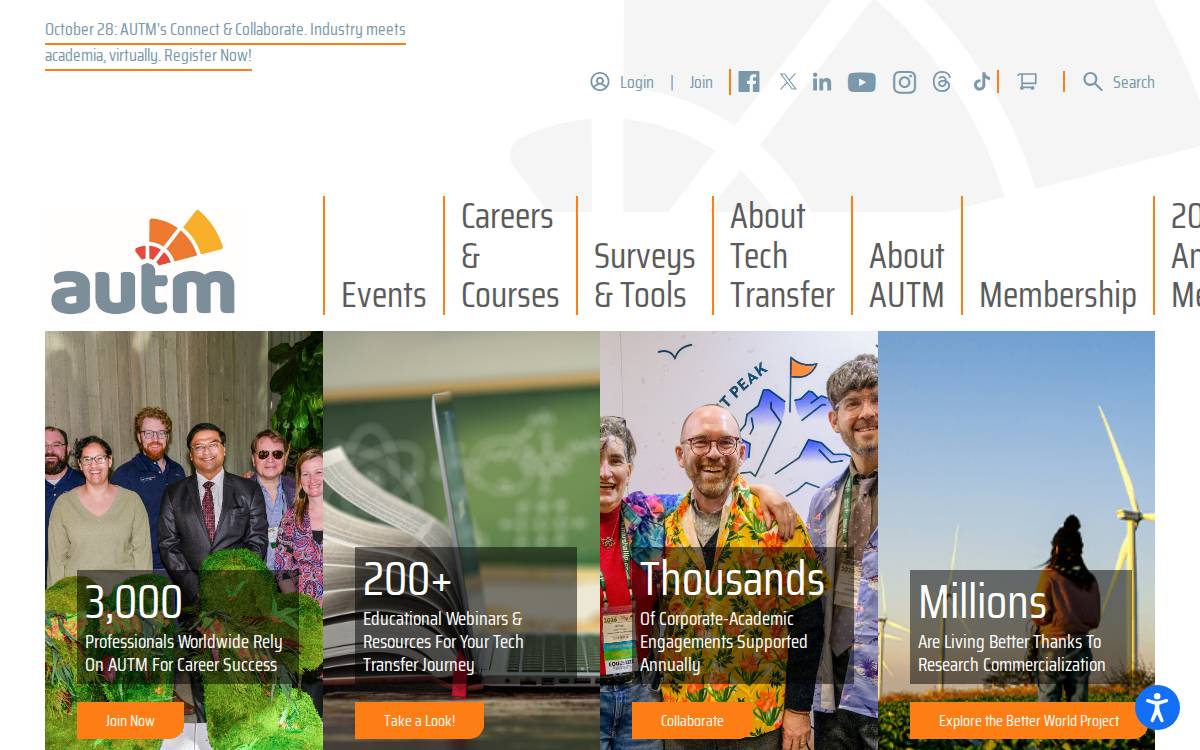Screen dimensions: 1200x750
Task: Click the user profile icon beside Login
Action: click(600, 82)
